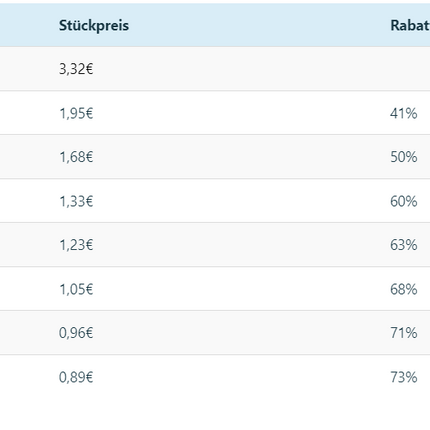This screenshot has height=430, width=430.
Task: Click the blue table header bar
Action: (x=215, y=25)
